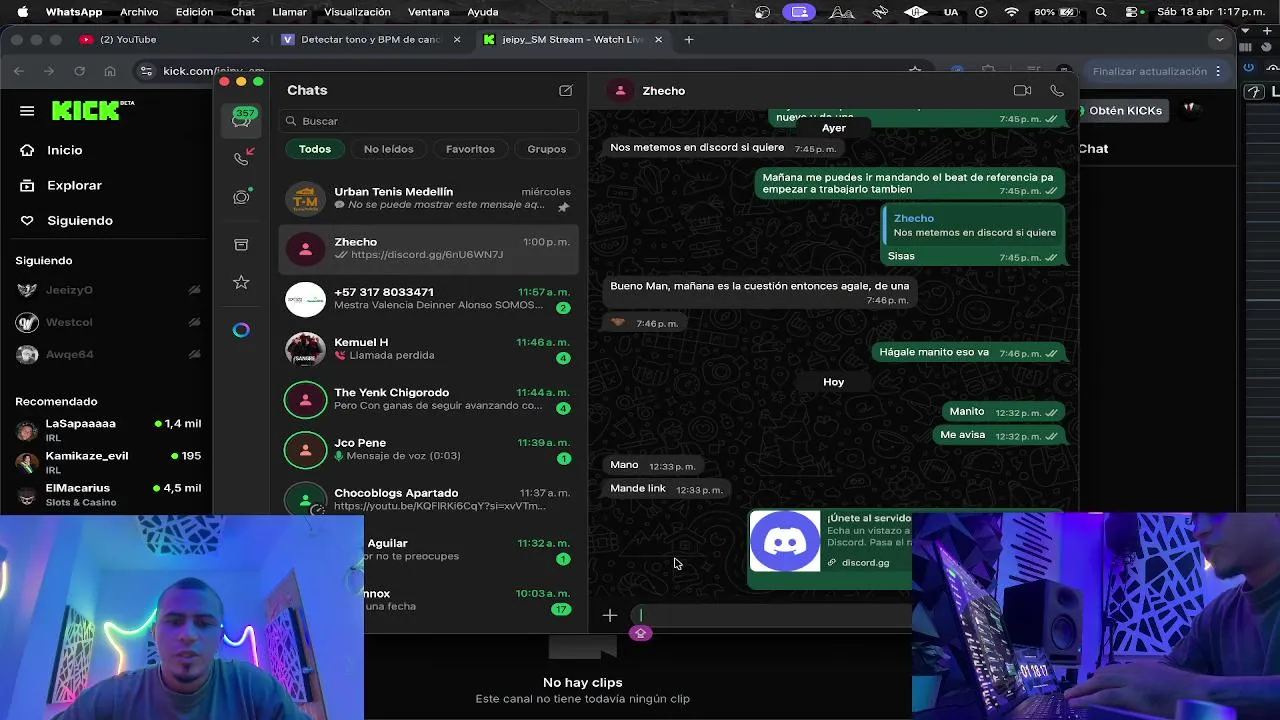Open Westcol followed channel
Screen dimensions: 1280x720
[x=108, y=322]
